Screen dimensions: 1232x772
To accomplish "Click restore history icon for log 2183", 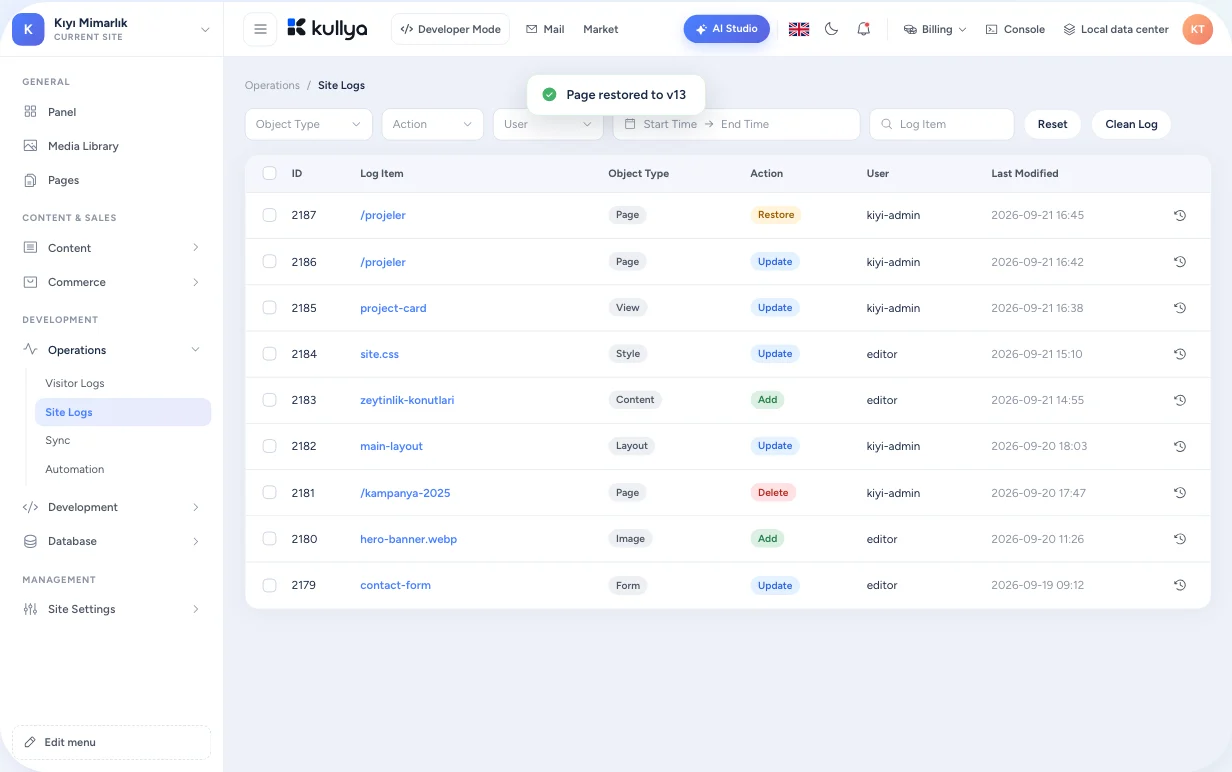I will [1180, 400].
